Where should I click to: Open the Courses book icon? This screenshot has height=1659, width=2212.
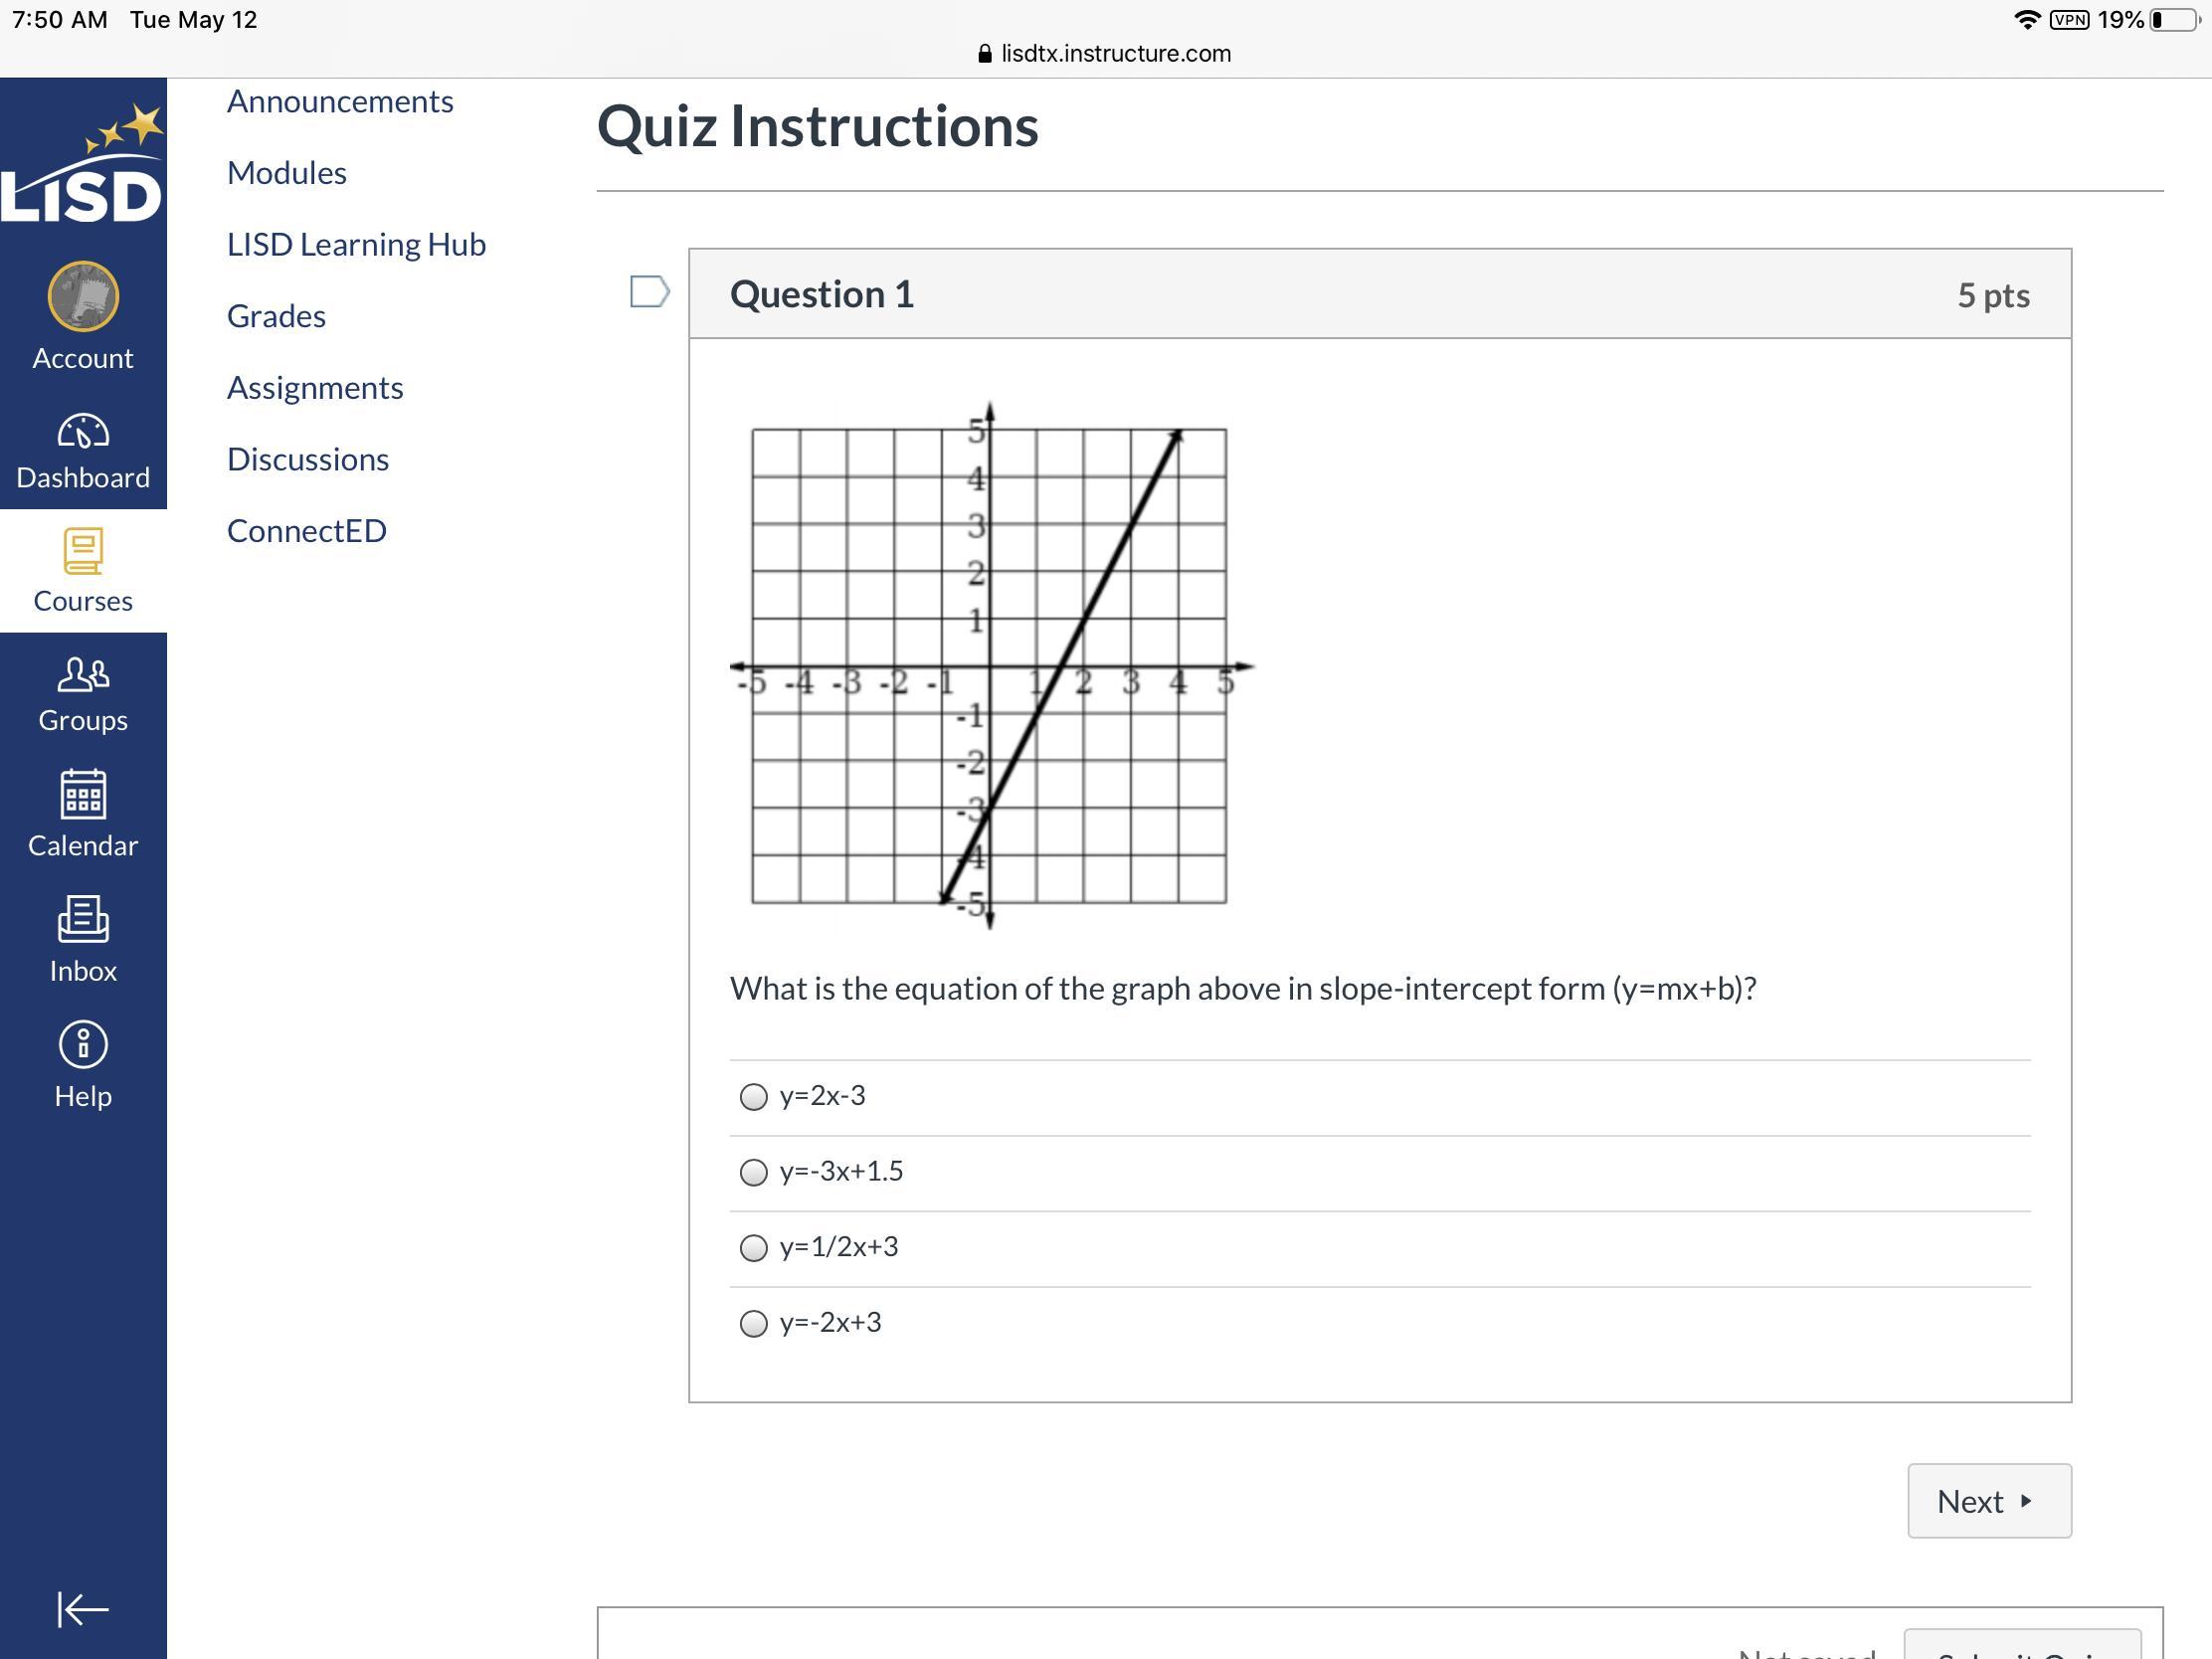coord(83,551)
